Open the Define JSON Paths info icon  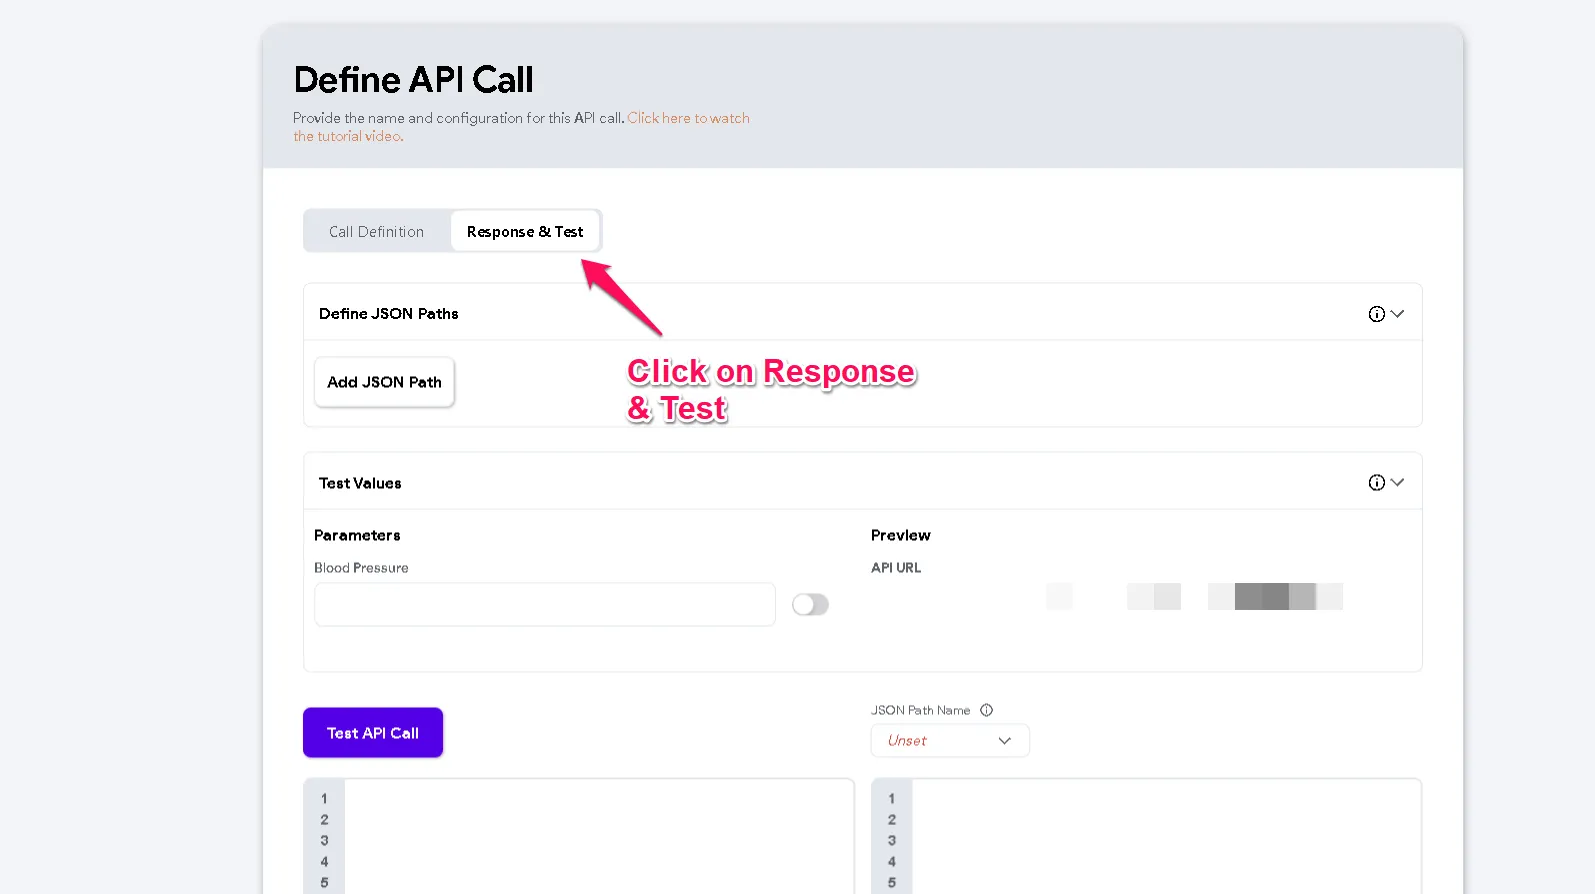[x=1376, y=314]
